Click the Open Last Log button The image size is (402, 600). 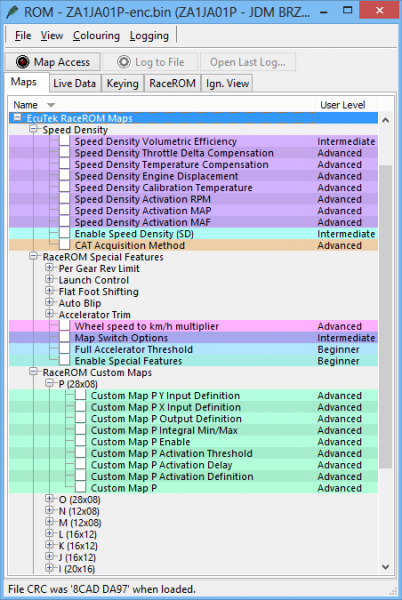click(247, 62)
